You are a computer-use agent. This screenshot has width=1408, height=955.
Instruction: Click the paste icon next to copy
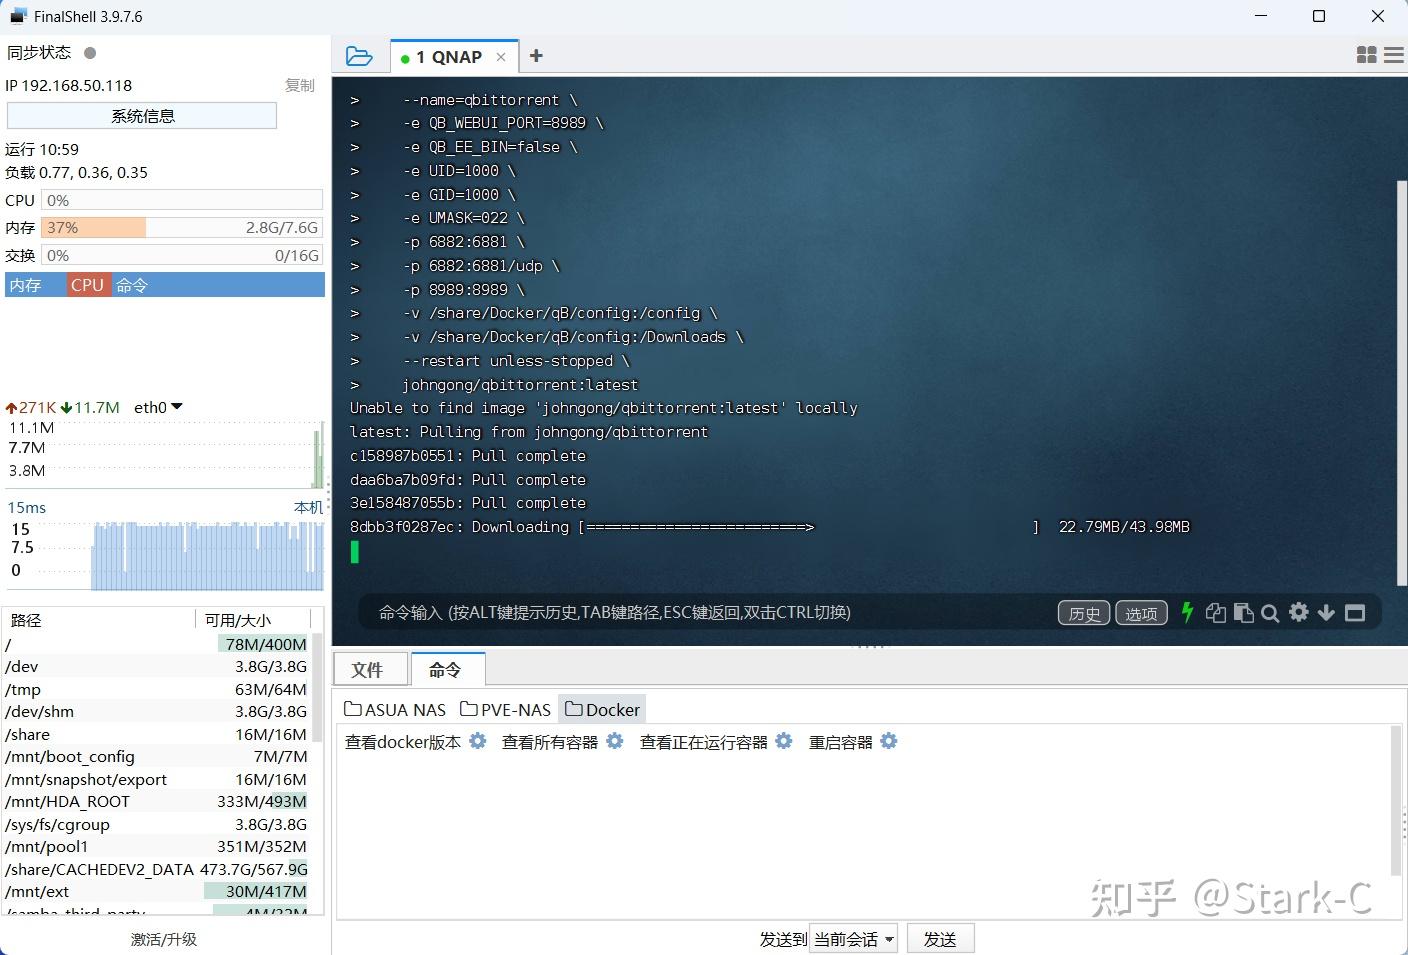[1243, 613]
